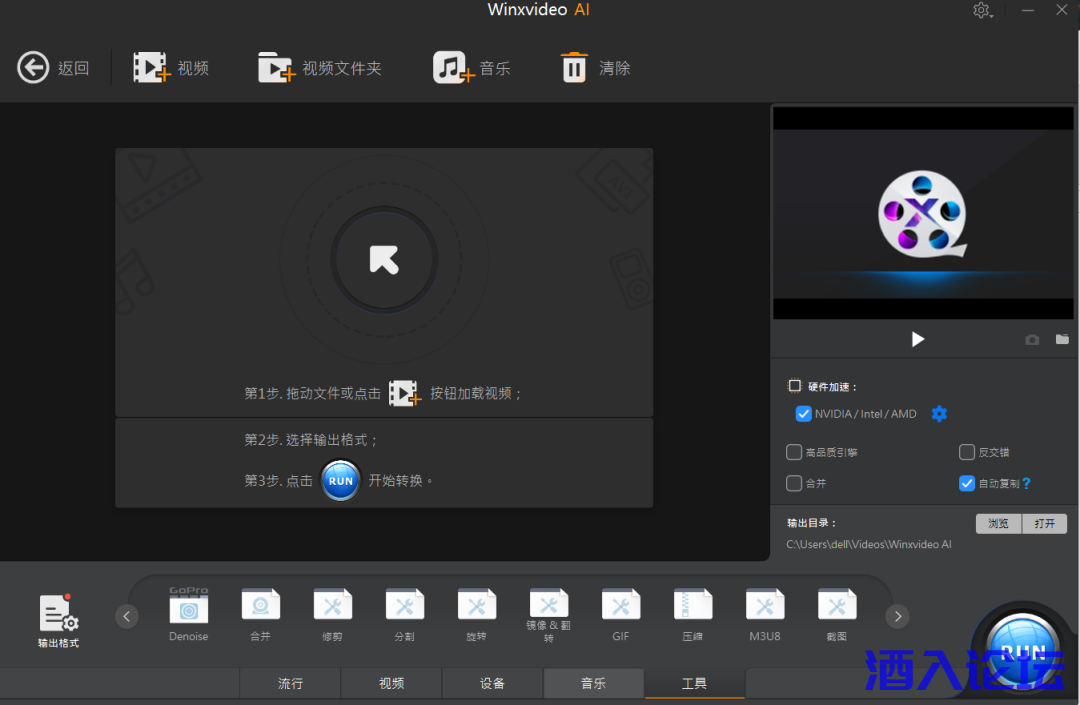
Task: Select the 流行 category tab
Action: pos(289,683)
